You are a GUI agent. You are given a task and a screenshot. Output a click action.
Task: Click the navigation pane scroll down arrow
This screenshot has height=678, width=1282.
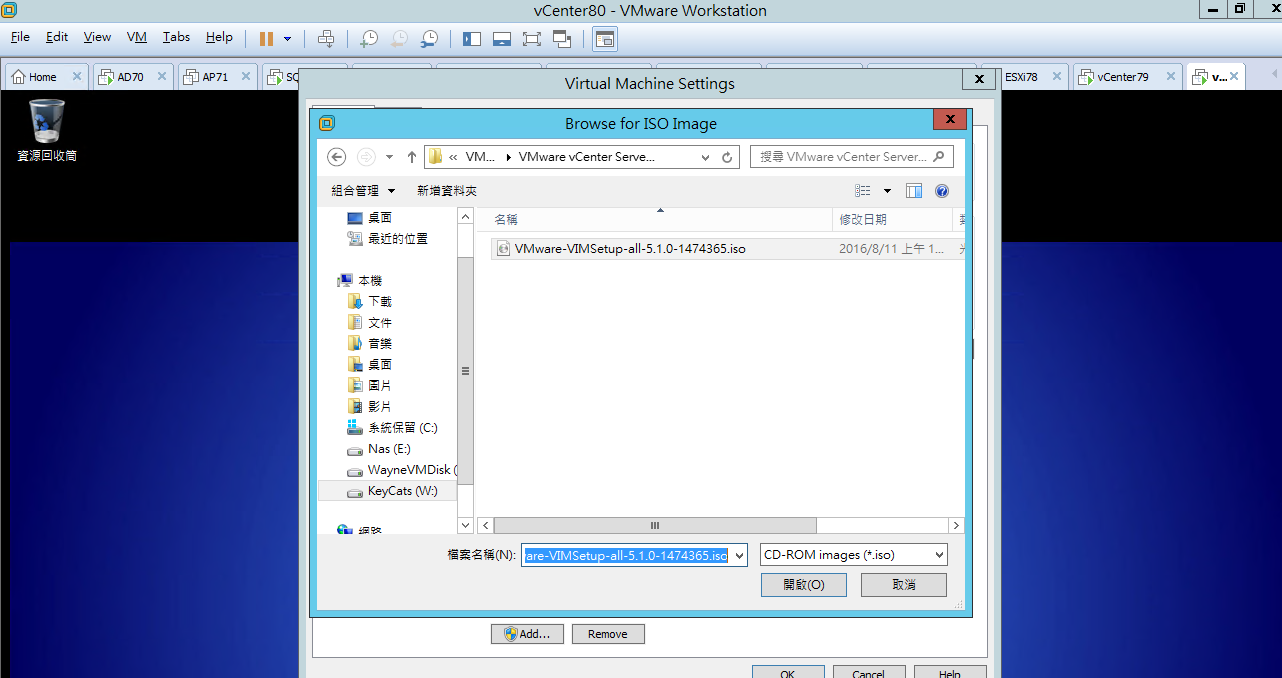coord(465,525)
